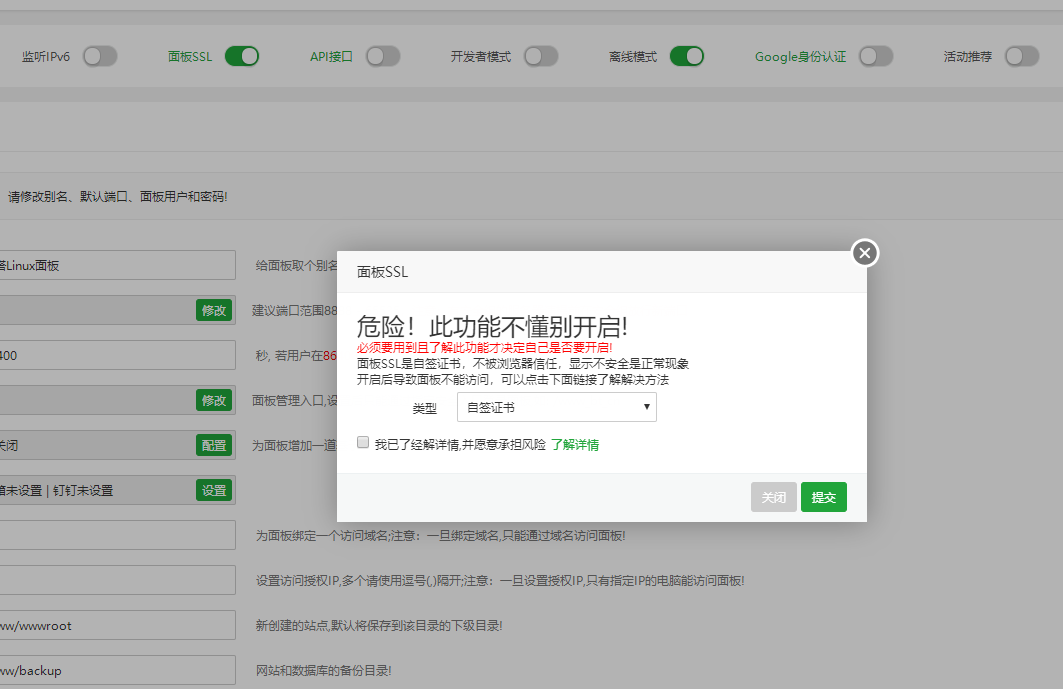Screen dimensions: 1063x689
Task: Click text 网站和数据库的备份目录!
Action: 323,671
